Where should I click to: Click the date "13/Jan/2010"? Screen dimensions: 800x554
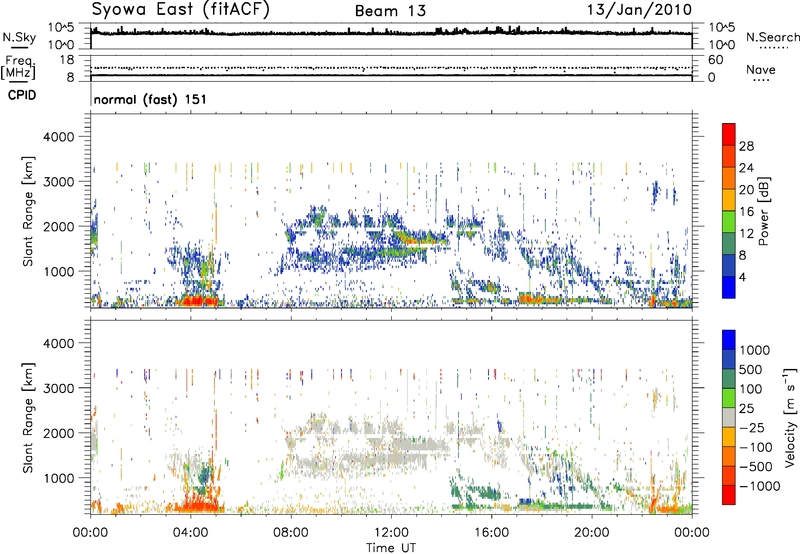click(x=639, y=10)
